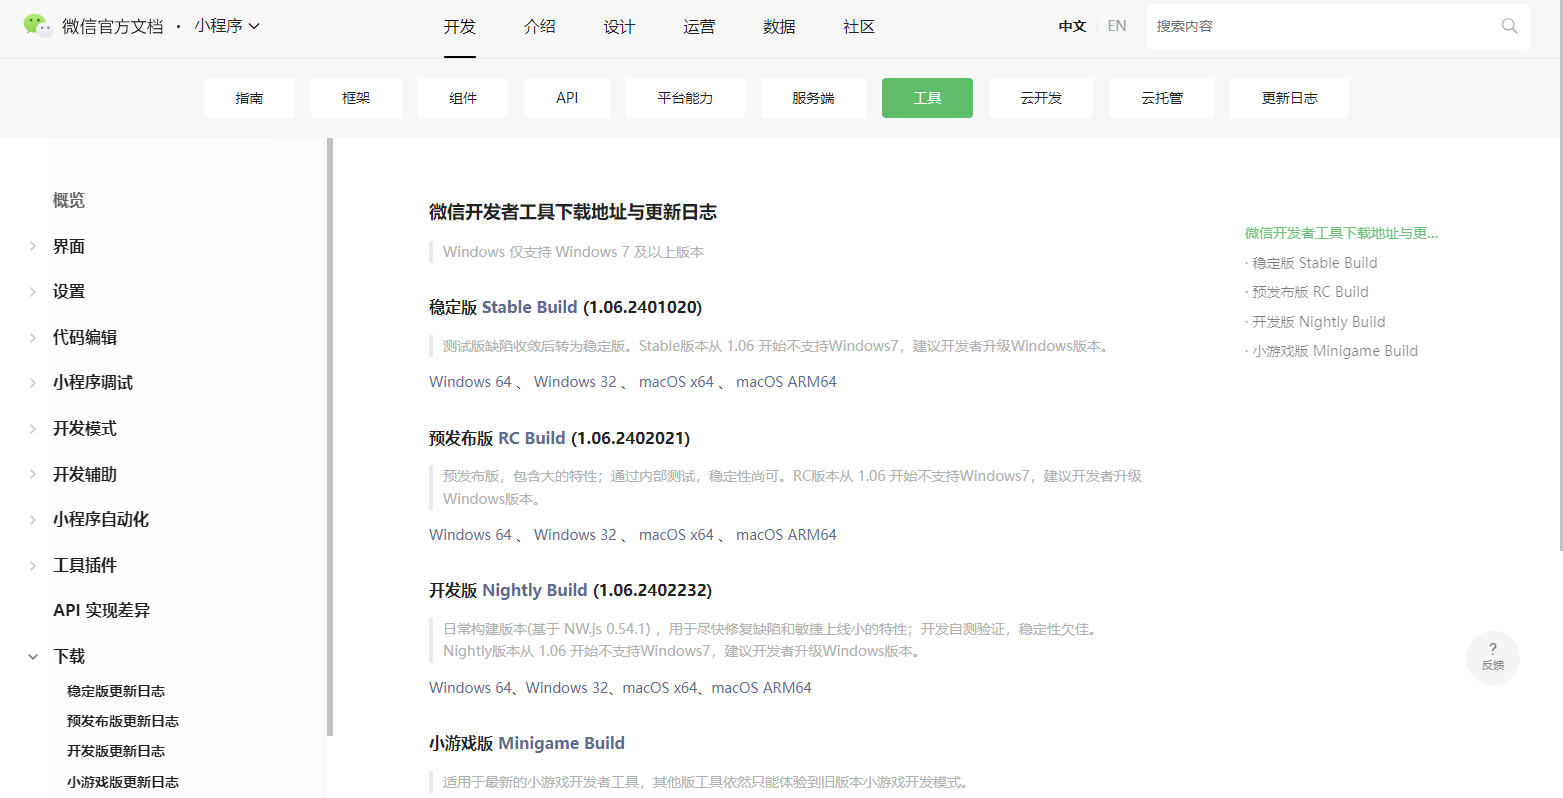Expand the 界面 sidebar section

33,246
